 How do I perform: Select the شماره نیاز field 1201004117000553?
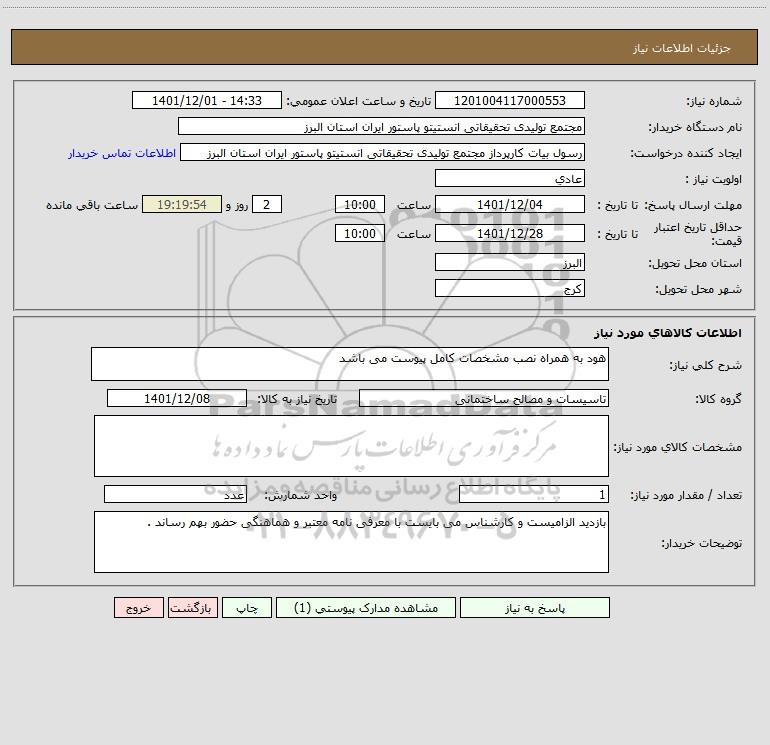point(510,100)
